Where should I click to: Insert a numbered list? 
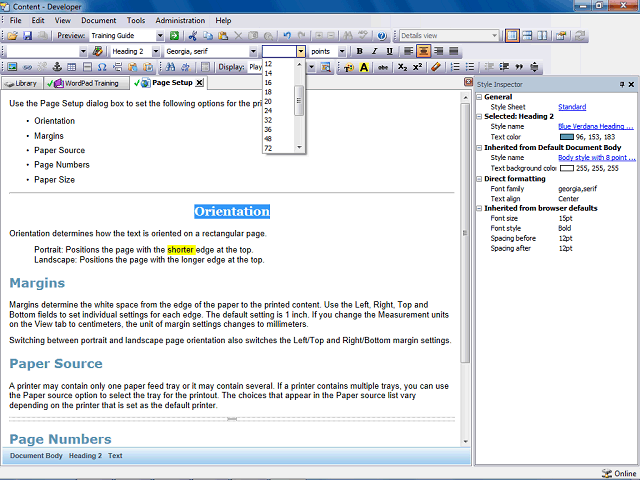[x=455, y=67]
